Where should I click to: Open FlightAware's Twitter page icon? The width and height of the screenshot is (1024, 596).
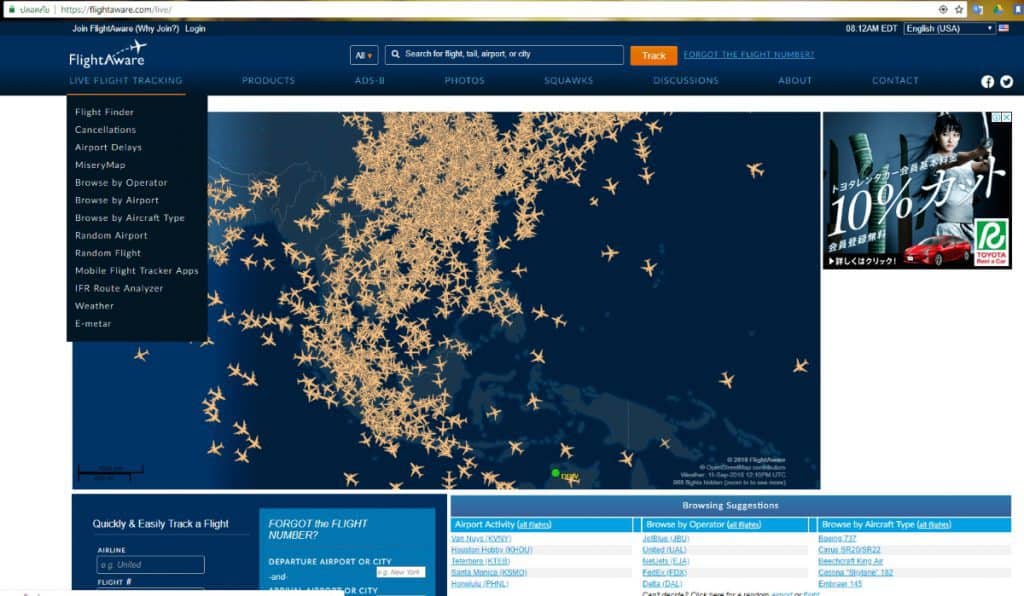click(x=1006, y=82)
